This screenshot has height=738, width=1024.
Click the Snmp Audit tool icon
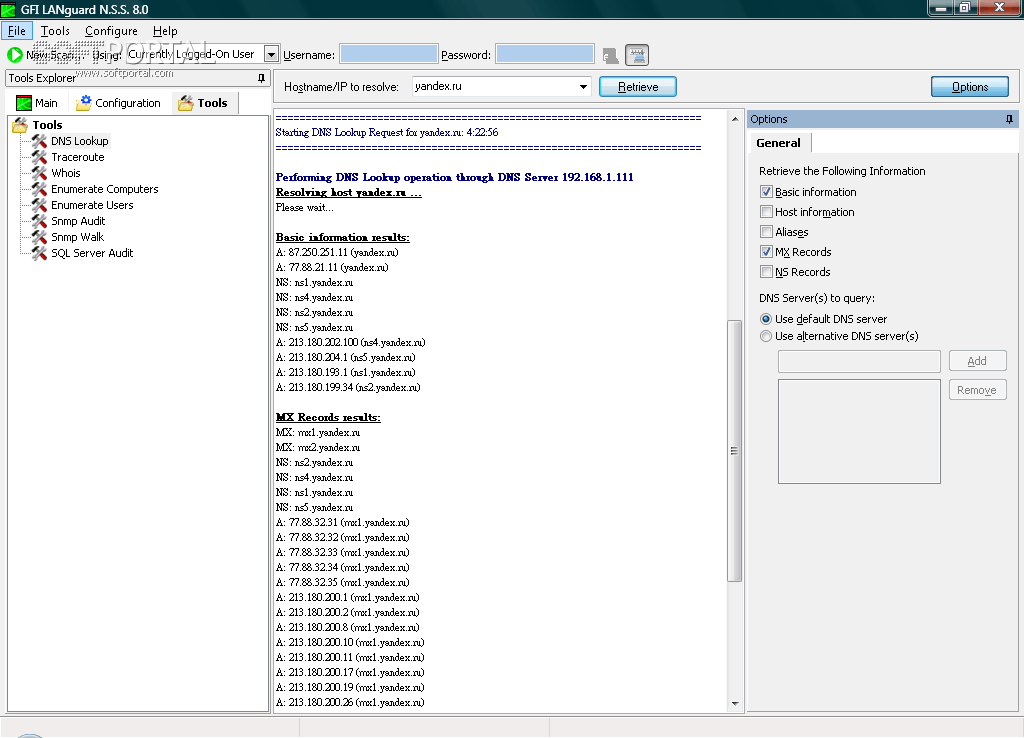click(40, 221)
